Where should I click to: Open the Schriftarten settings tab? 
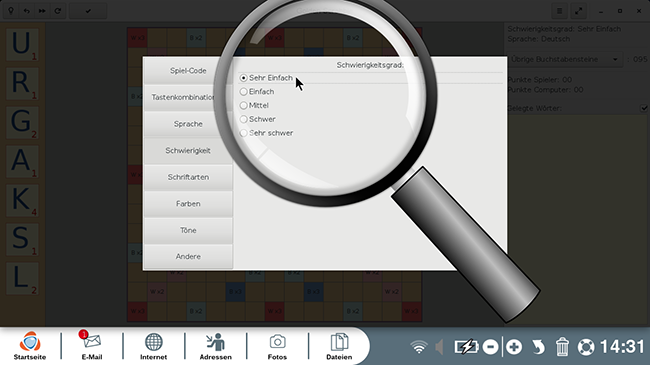[188, 177]
